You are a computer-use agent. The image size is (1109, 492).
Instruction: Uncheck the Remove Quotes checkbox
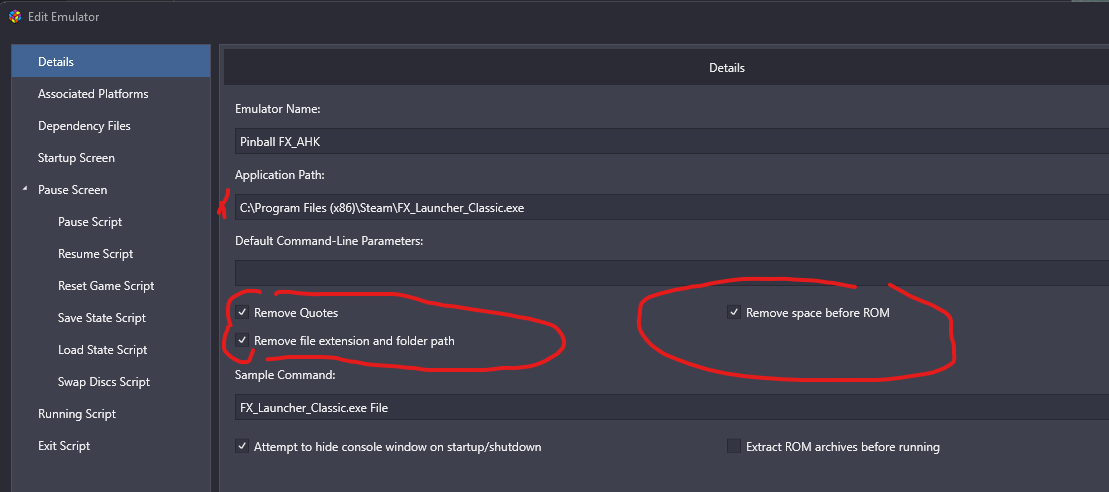[x=243, y=312]
